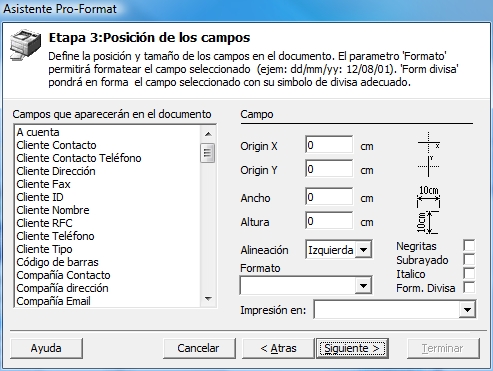Click the 10cm height dimension diagram
493x371 pixels.
[x=427, y=222]
